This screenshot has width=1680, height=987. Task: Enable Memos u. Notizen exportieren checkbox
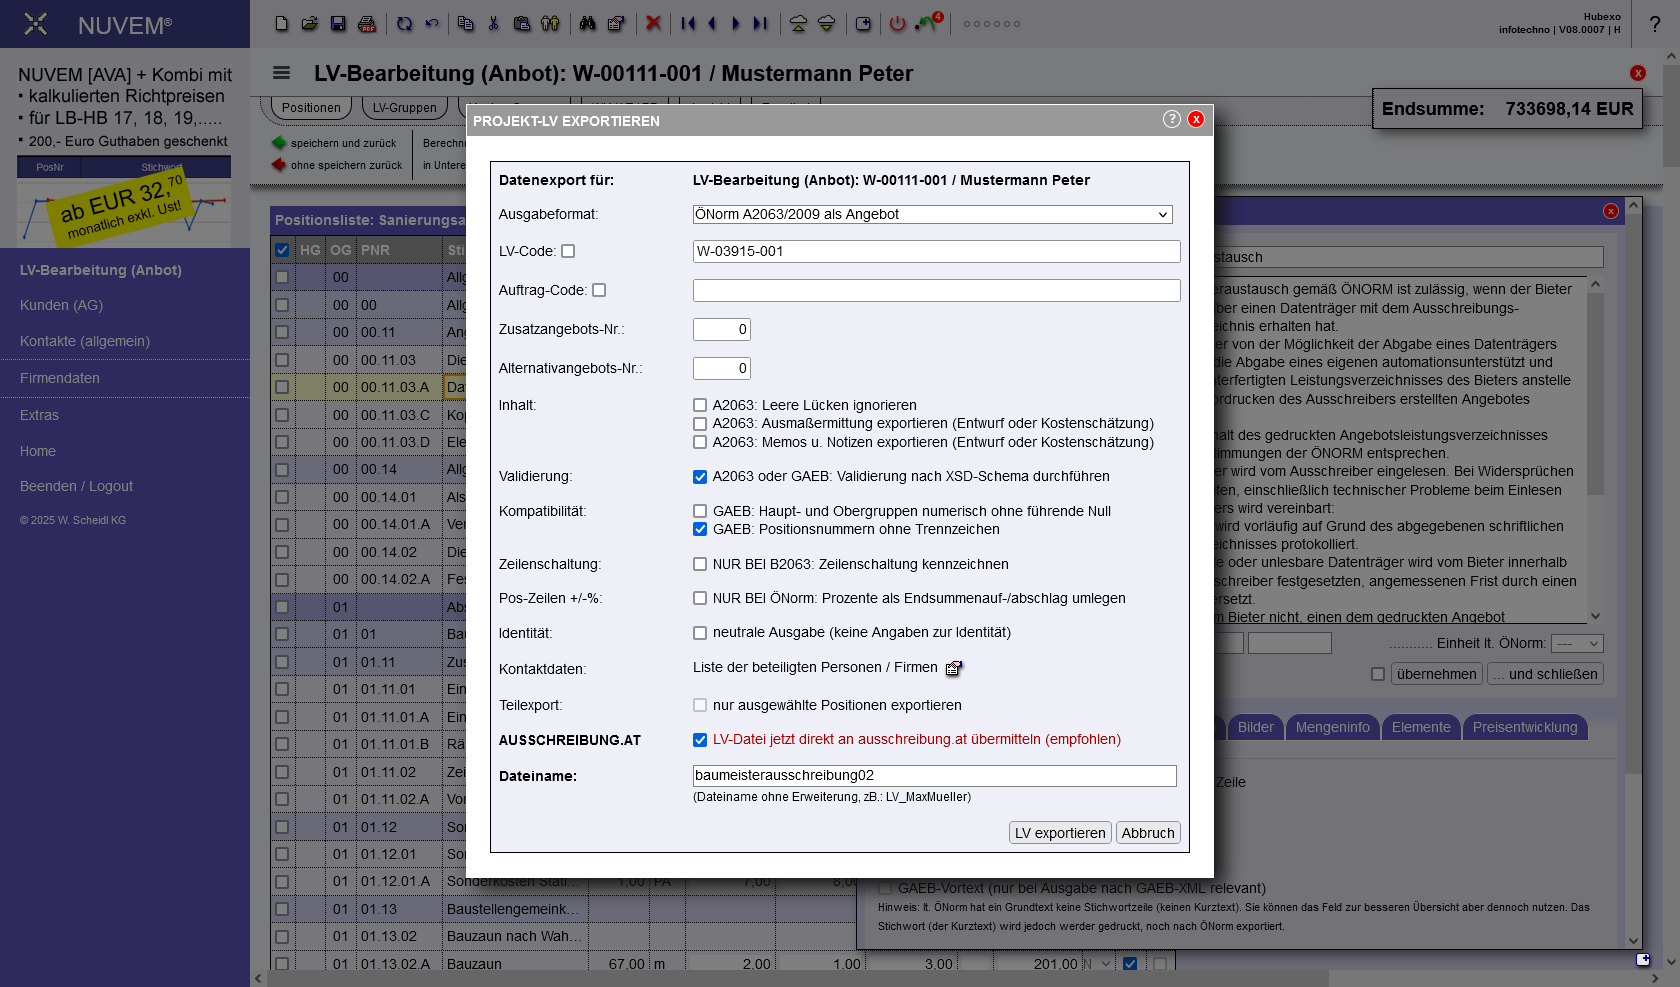tap(700, 442)
